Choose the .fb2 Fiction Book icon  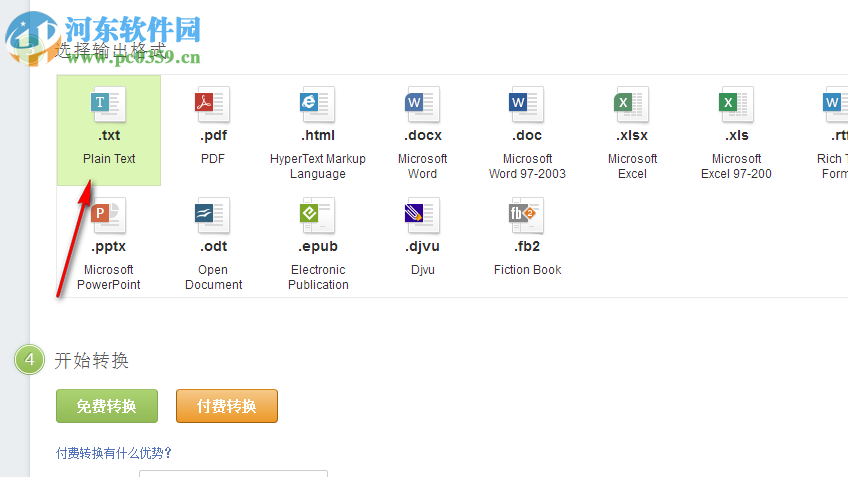coord(527,215)
